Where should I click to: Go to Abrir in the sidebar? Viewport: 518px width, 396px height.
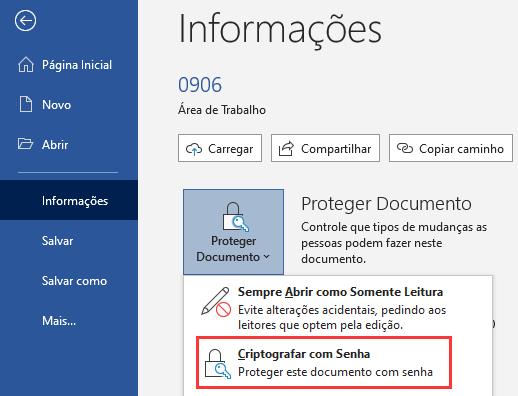click(69, 144)
